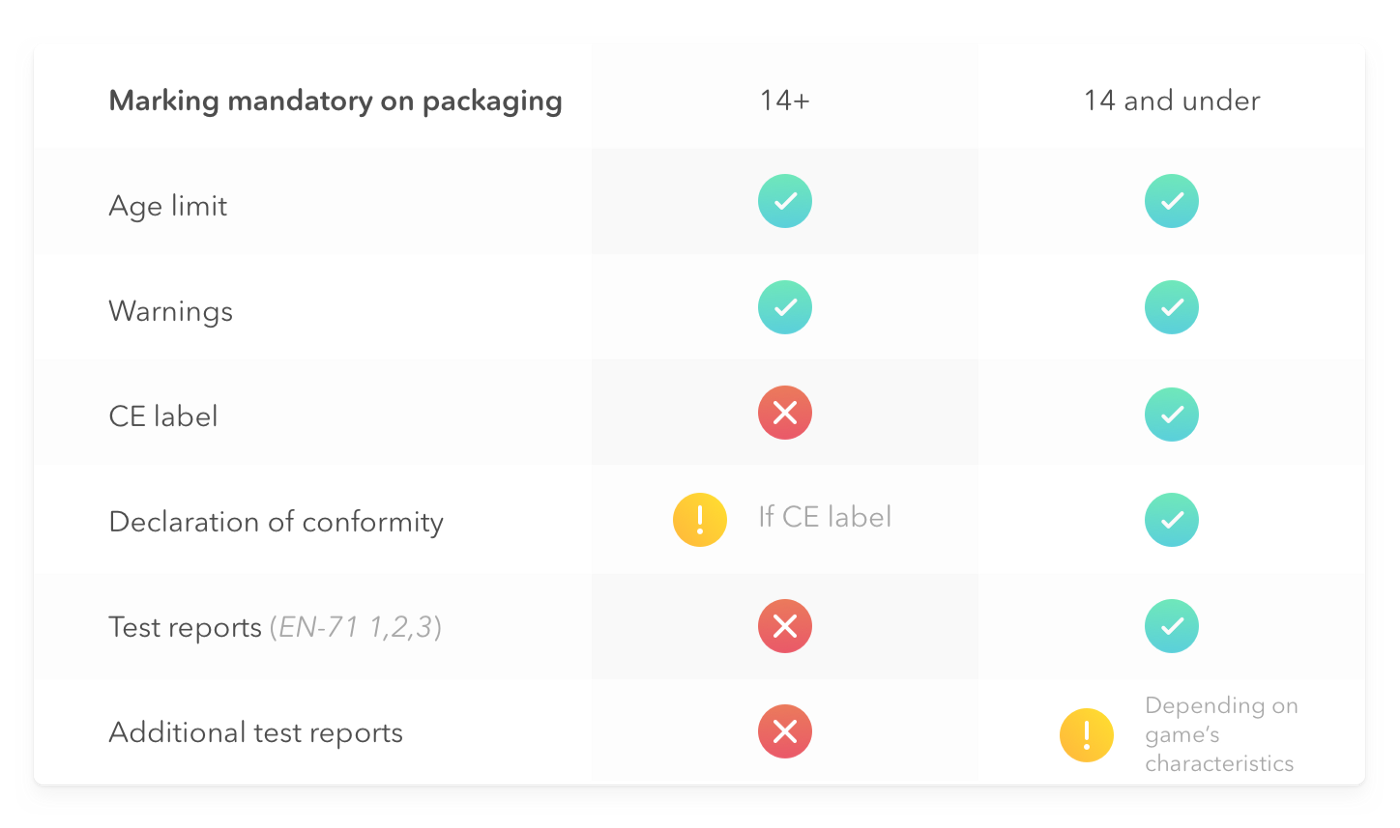Select the Warnings checkmark in 14+ column
The image size is (1400, 828).
[785, 307]
